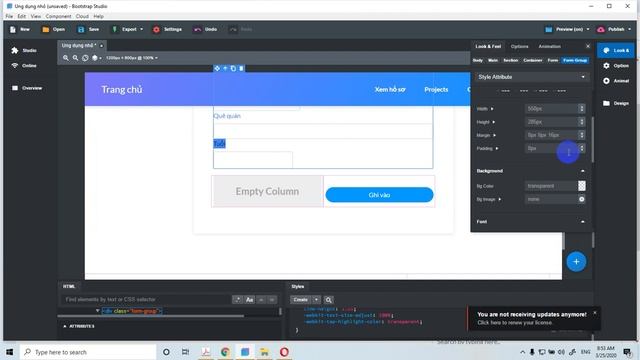Open the Studio panel in left sidebar
The width and height of the screenshot is (640, 360).
tap(24, 50)
